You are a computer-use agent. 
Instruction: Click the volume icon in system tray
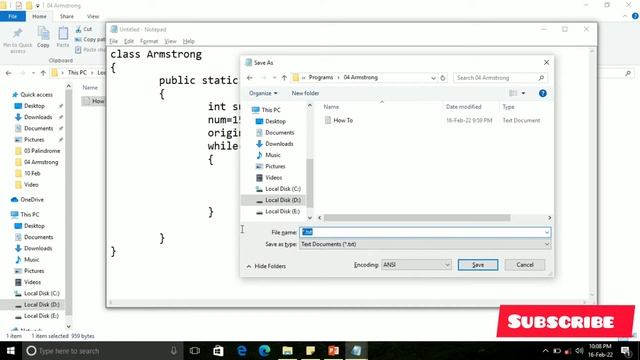click(579, 351)
